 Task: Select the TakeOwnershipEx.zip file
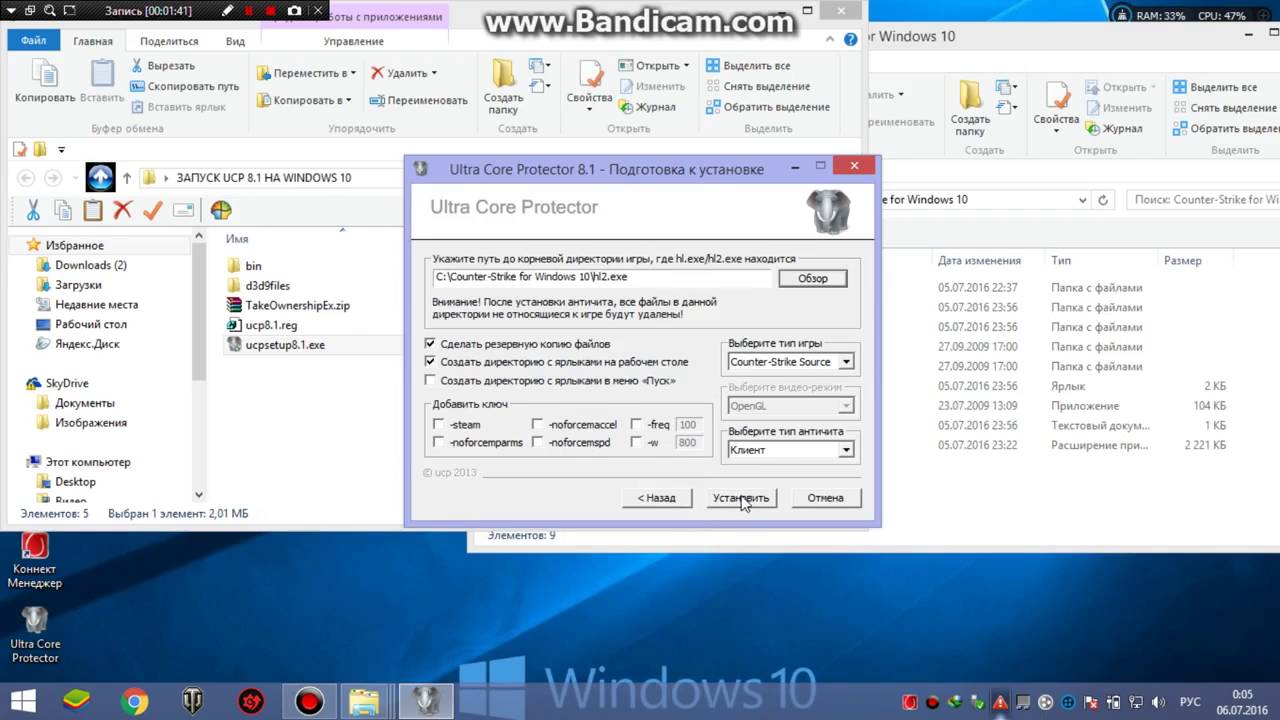coord(297,305)
